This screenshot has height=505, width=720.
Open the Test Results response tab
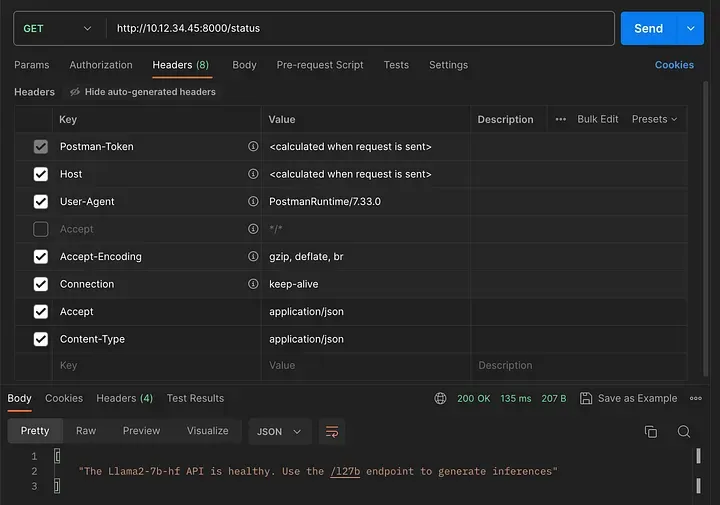tap(195, 398)
